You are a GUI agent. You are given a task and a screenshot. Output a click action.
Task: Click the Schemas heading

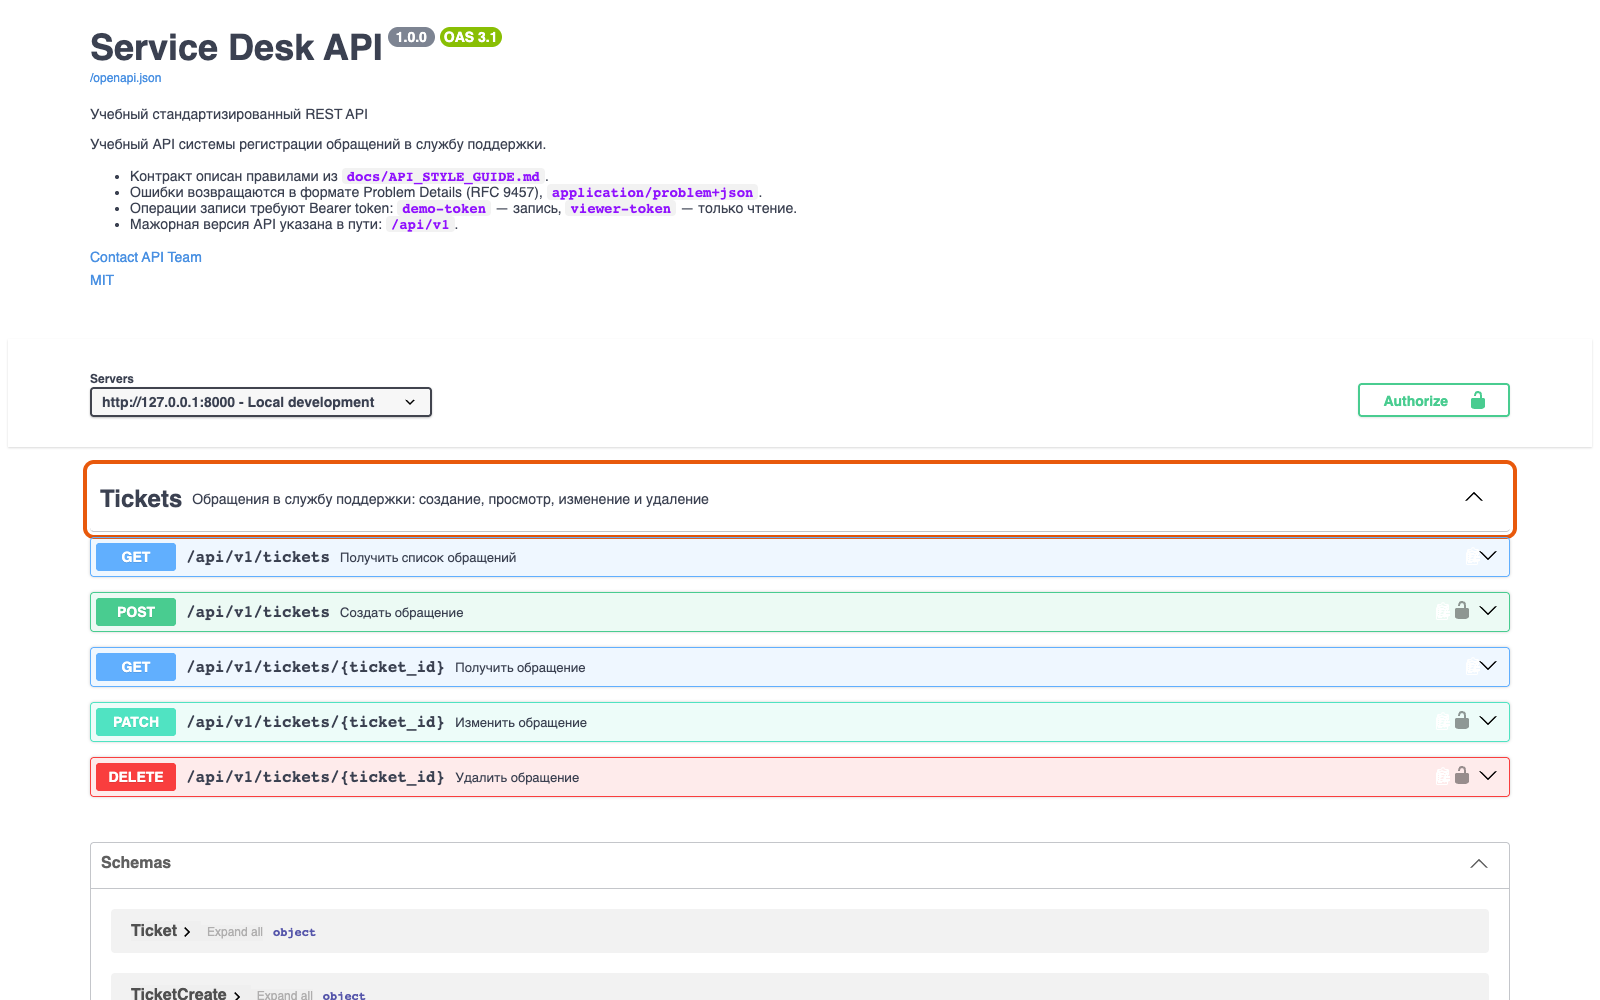pos(136,862)
